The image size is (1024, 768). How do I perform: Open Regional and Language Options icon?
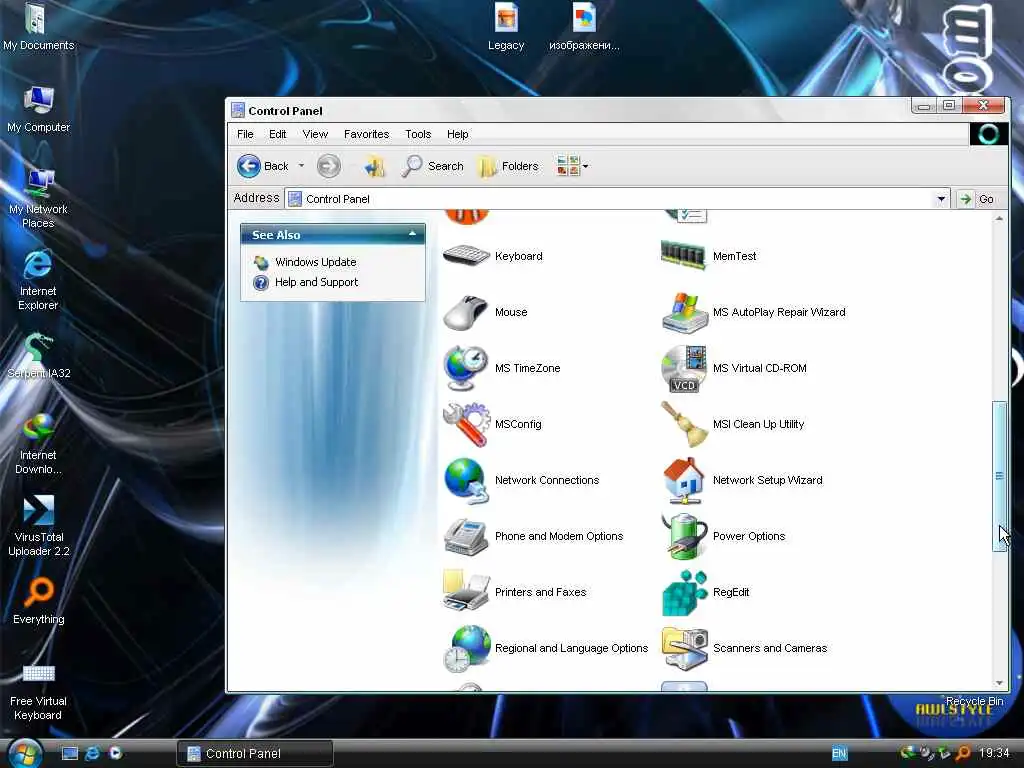coord(466,648)
